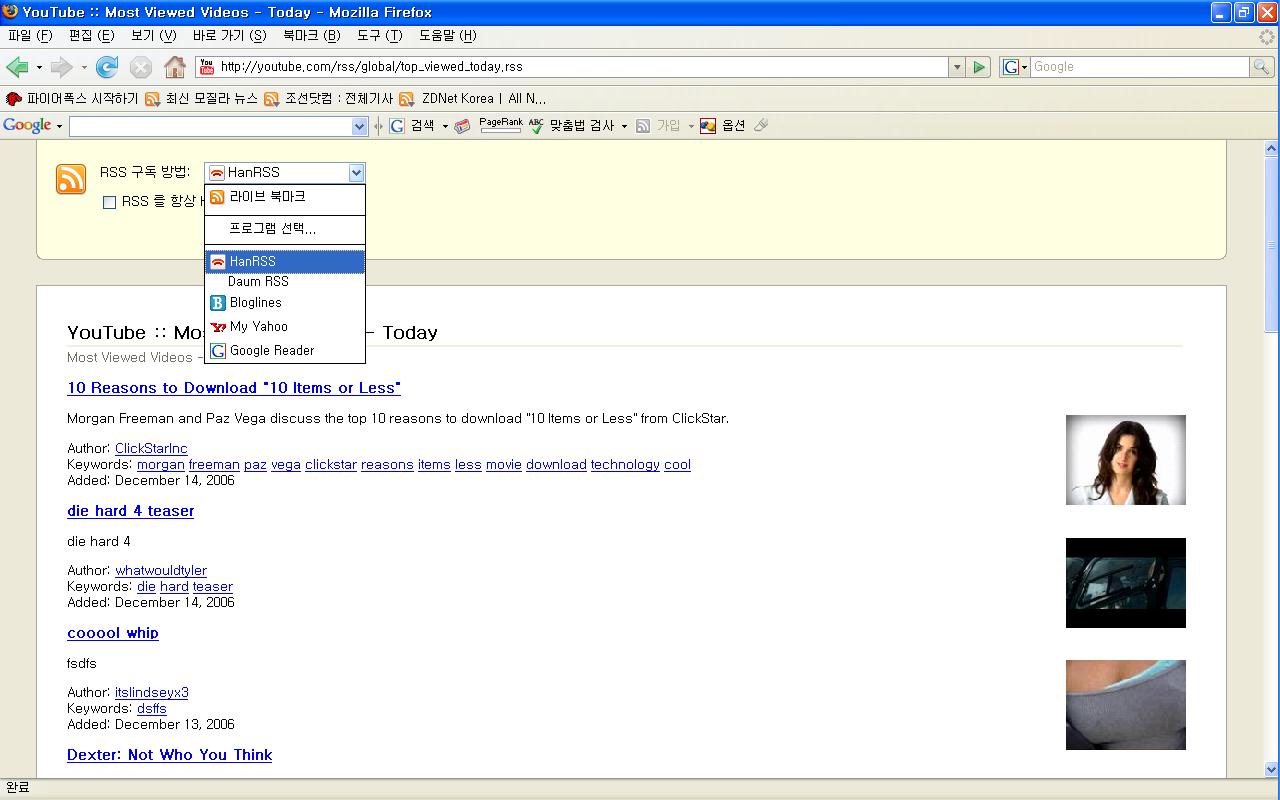Open 검색 button dropdown arrow
The image size is (1280, 800).
pos(445,126)
